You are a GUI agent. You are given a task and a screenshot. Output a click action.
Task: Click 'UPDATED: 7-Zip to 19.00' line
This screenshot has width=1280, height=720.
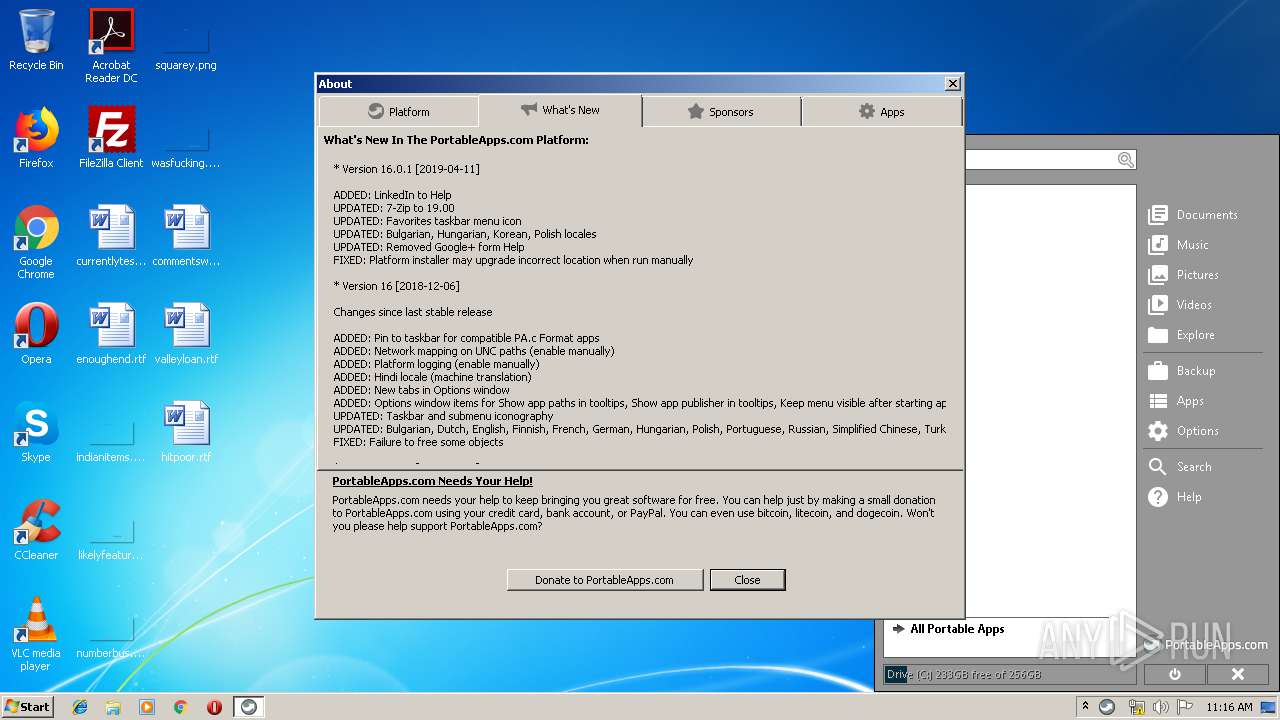[393, 208]
